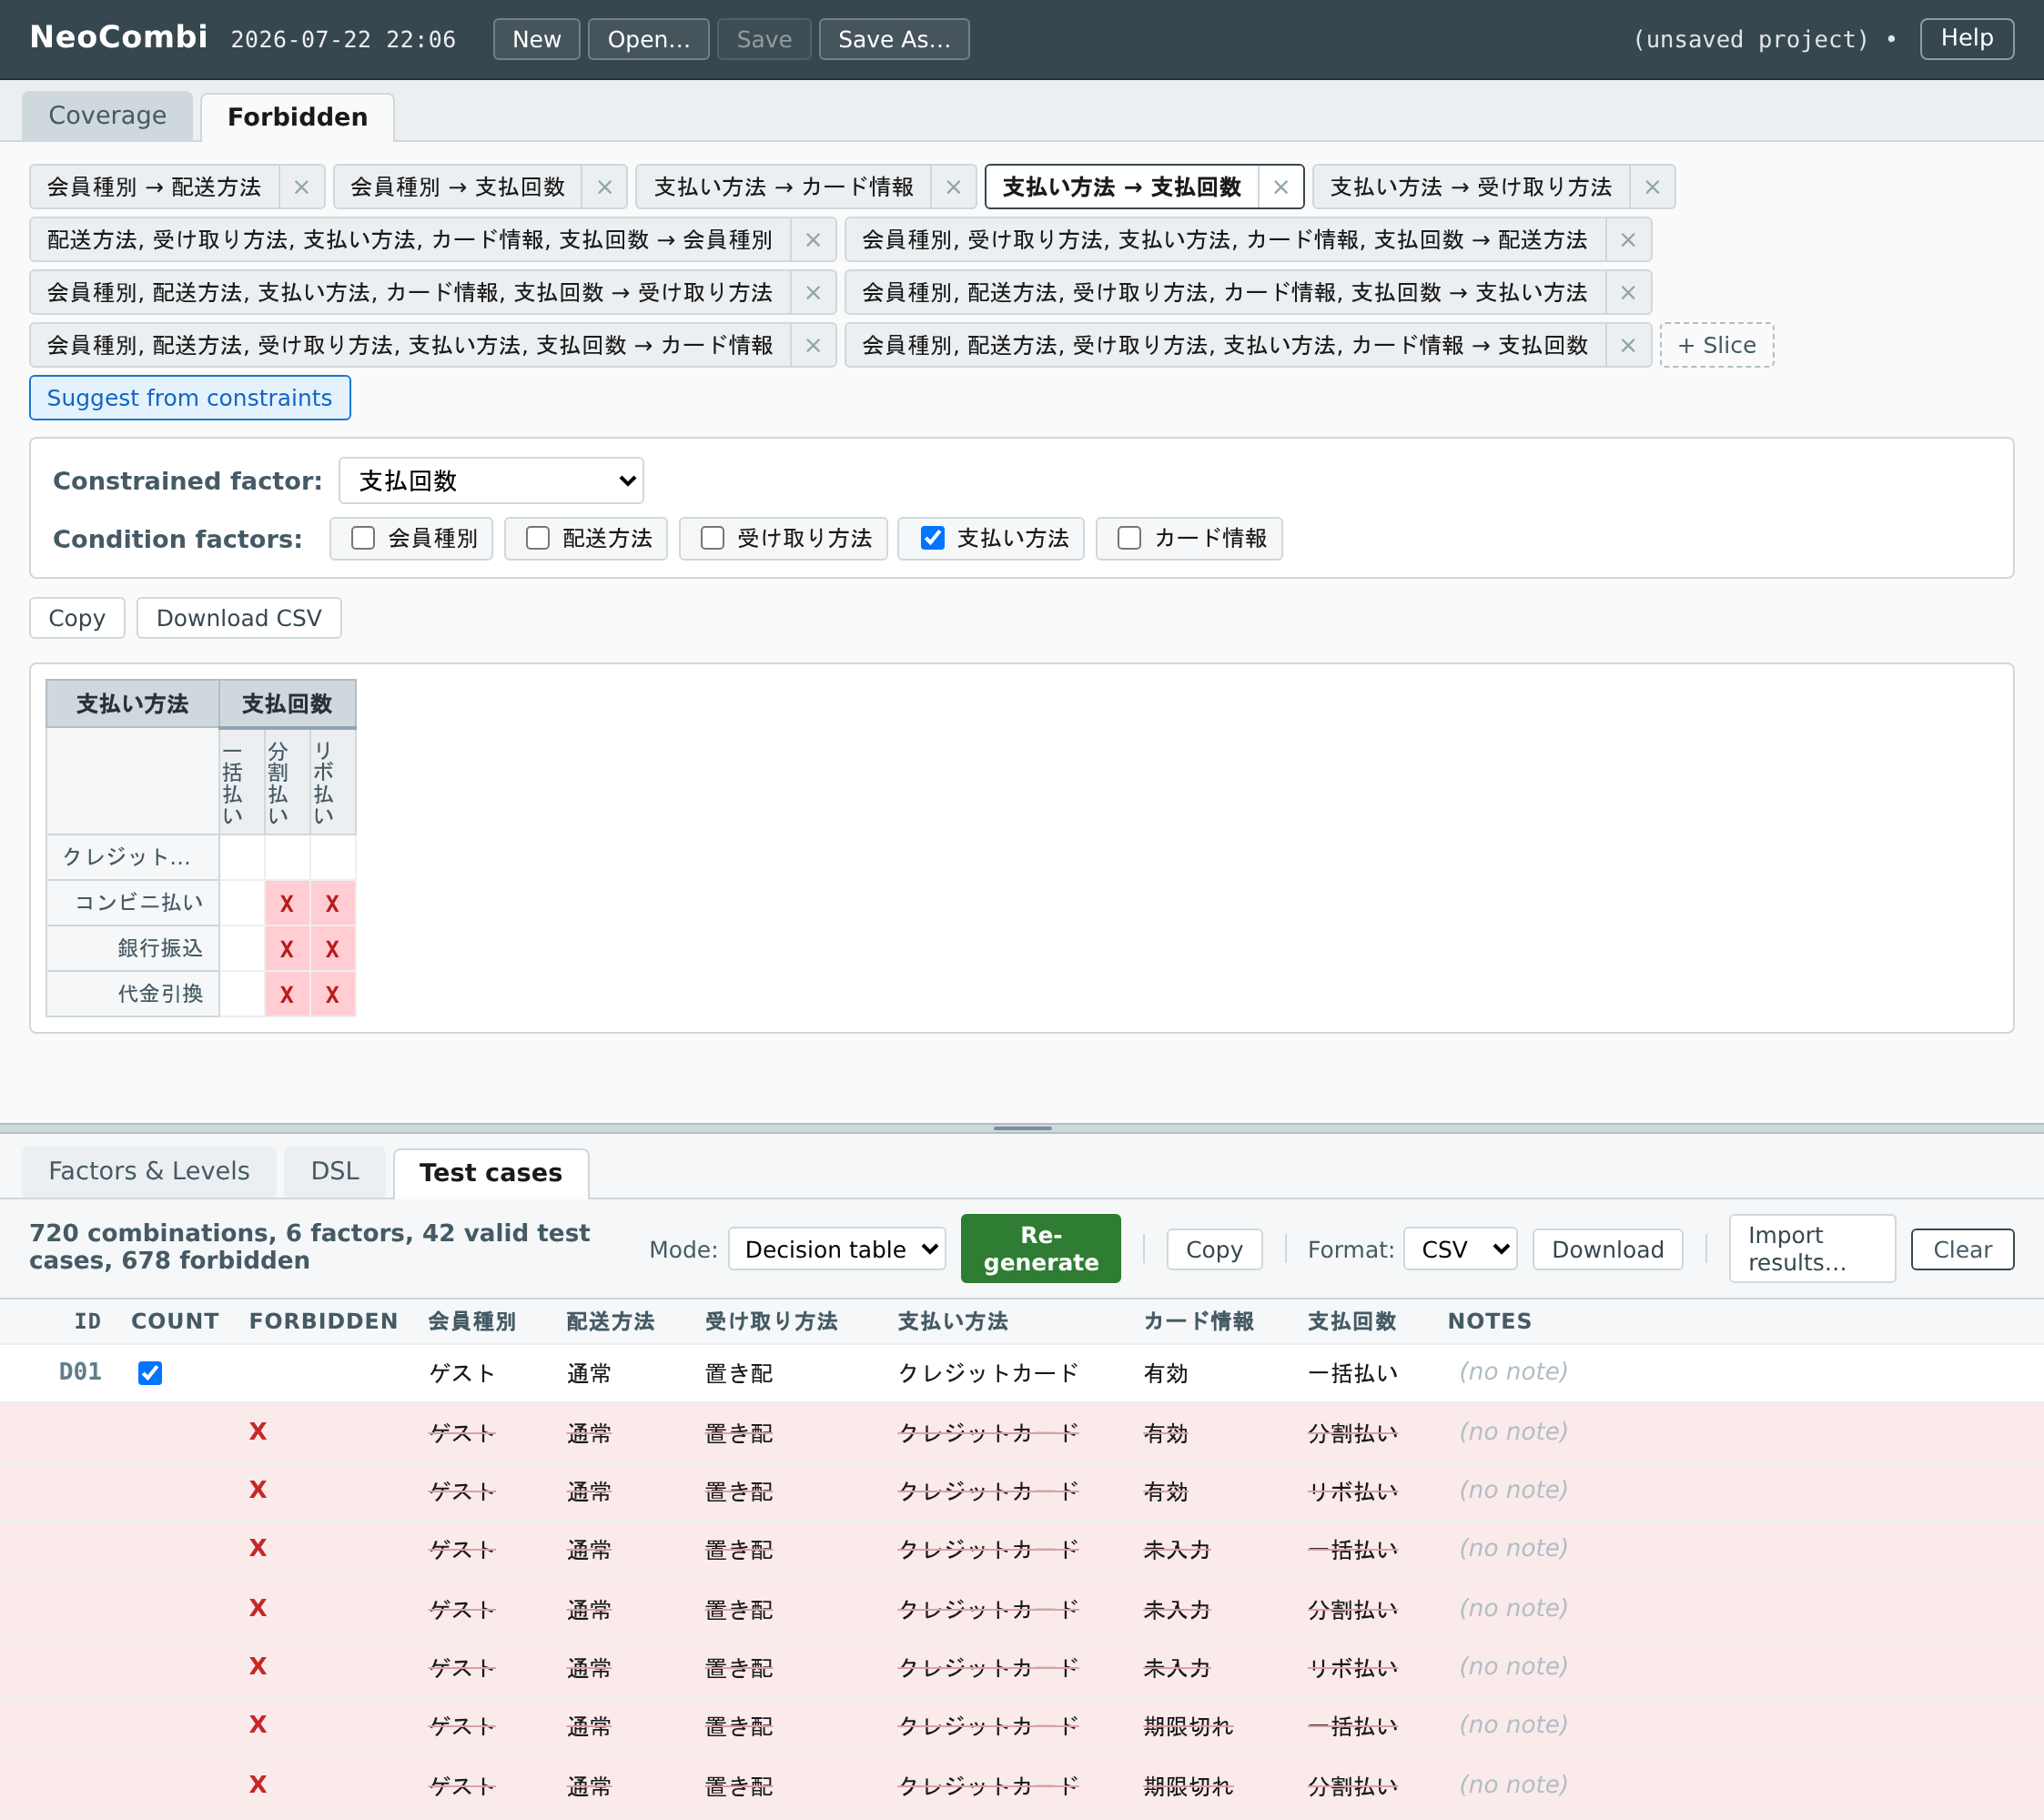The width and height of the screenshot is (2044, 1820).
Task: Click the forbidden X for 代金引換 and 分割払い
Action: 287,995
